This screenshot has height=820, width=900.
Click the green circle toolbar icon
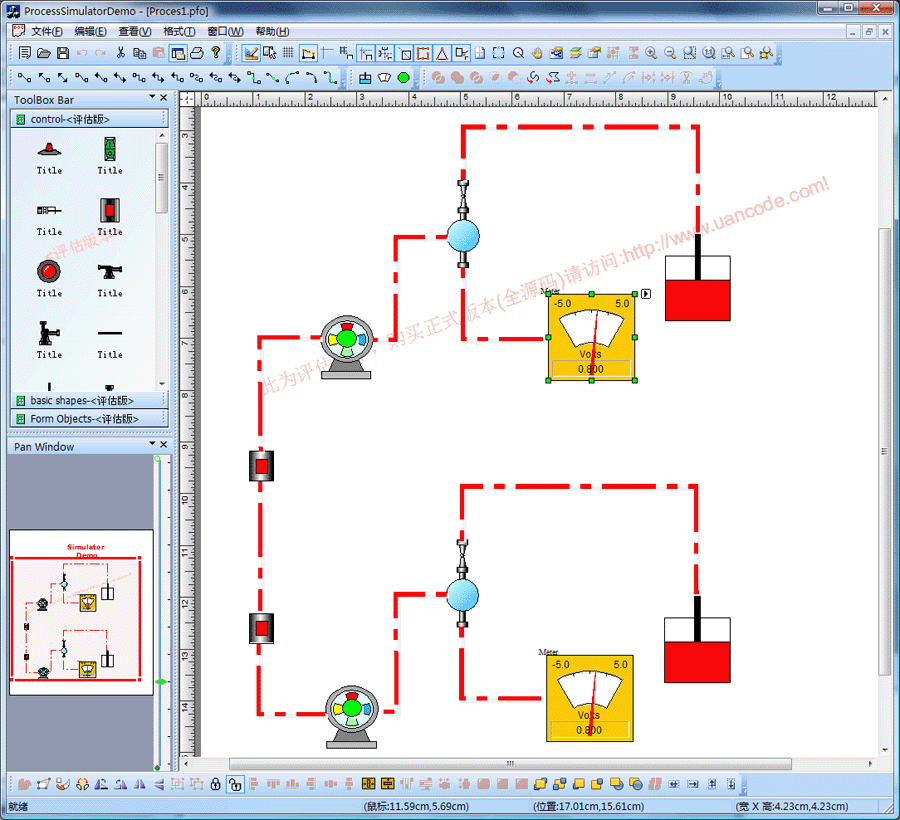click(404, 77)
